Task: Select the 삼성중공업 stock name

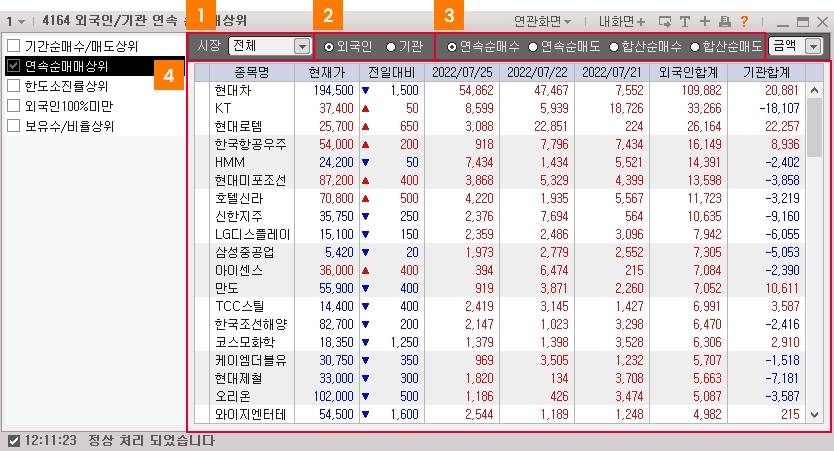Action: click(245, 253)
